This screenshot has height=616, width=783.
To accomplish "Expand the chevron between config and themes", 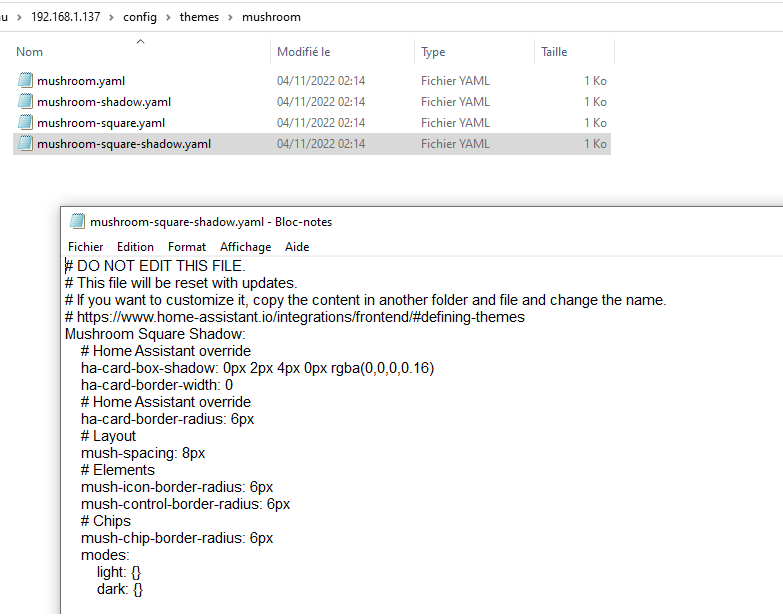I will 169,17.
